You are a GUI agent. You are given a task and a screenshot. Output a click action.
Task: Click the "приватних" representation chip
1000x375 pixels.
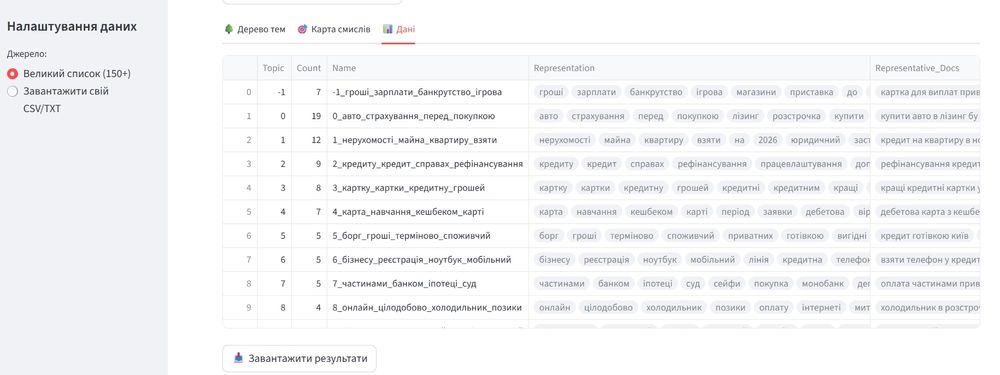pos(750,236)
